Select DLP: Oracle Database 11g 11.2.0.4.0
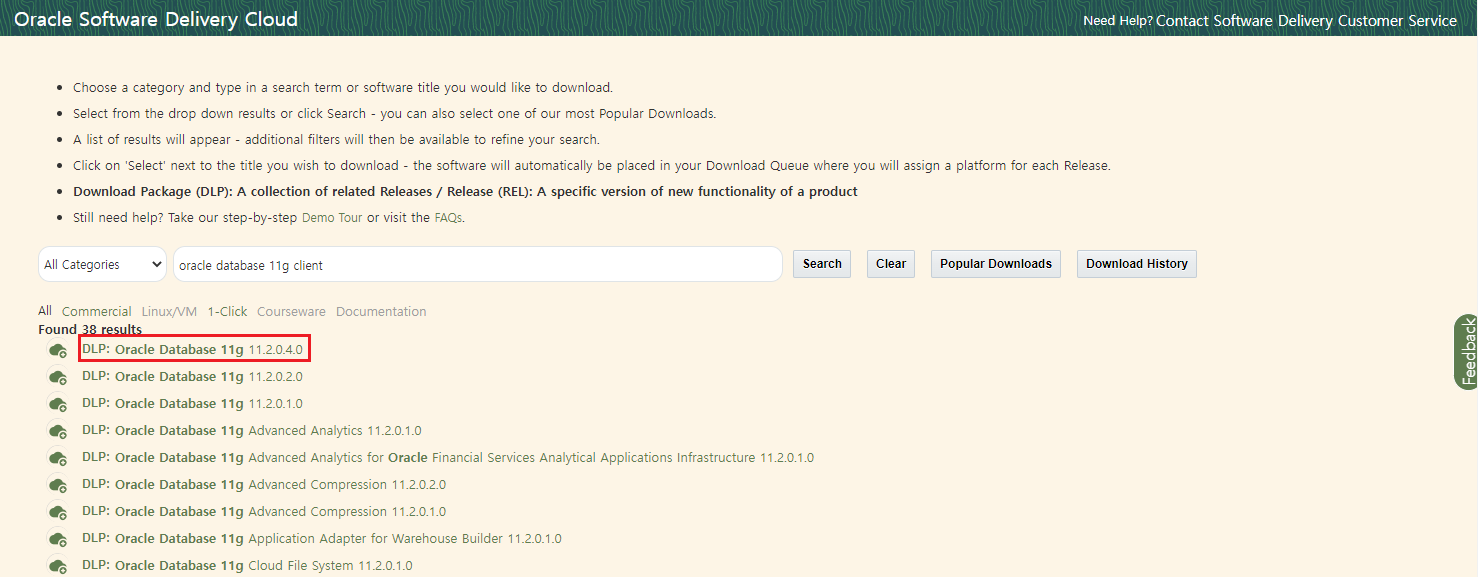 (x=192, y=349)
